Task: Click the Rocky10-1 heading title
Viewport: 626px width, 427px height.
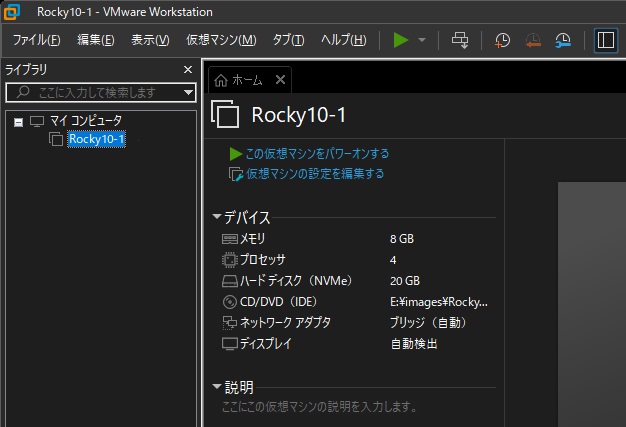Action: 298,115
